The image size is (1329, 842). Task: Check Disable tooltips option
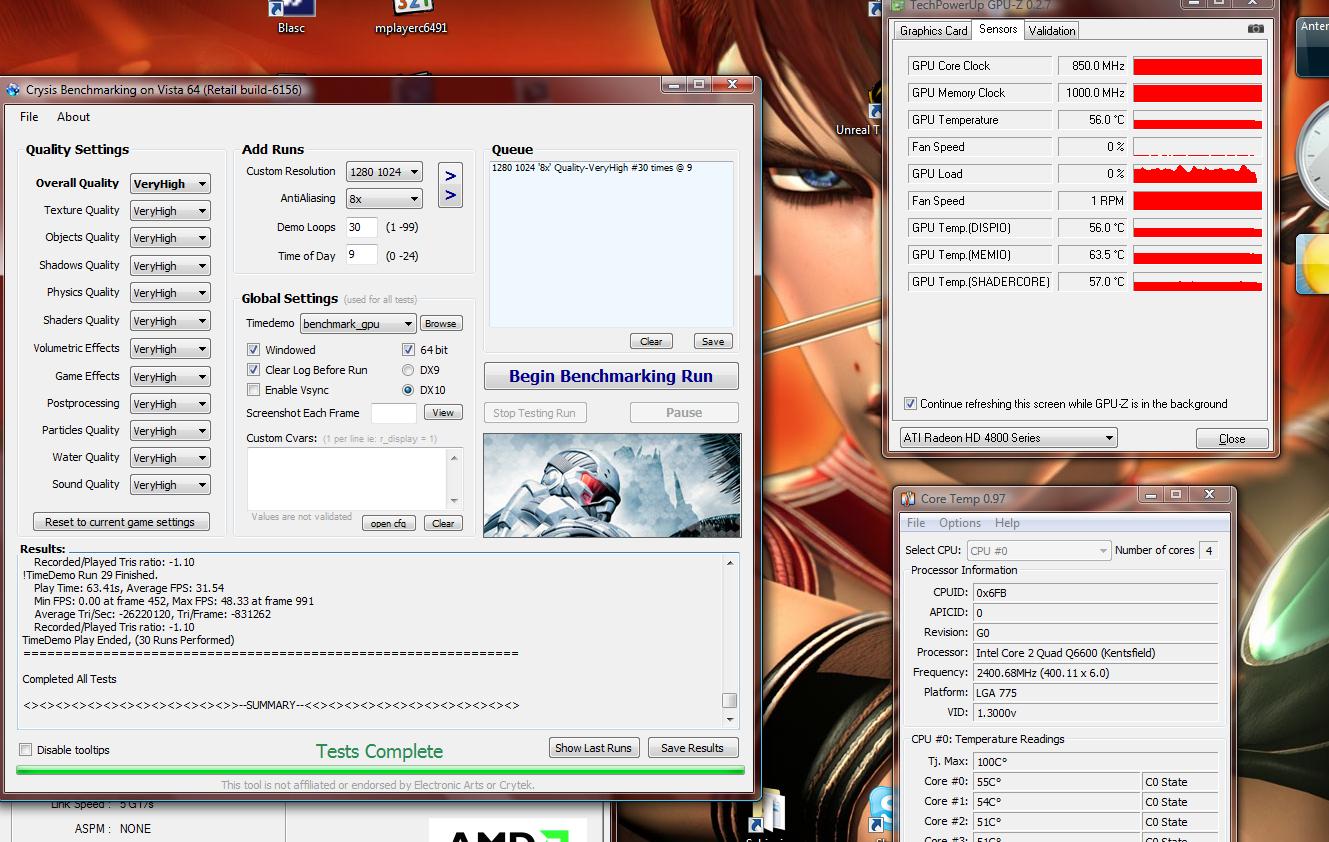coord(26,750)
